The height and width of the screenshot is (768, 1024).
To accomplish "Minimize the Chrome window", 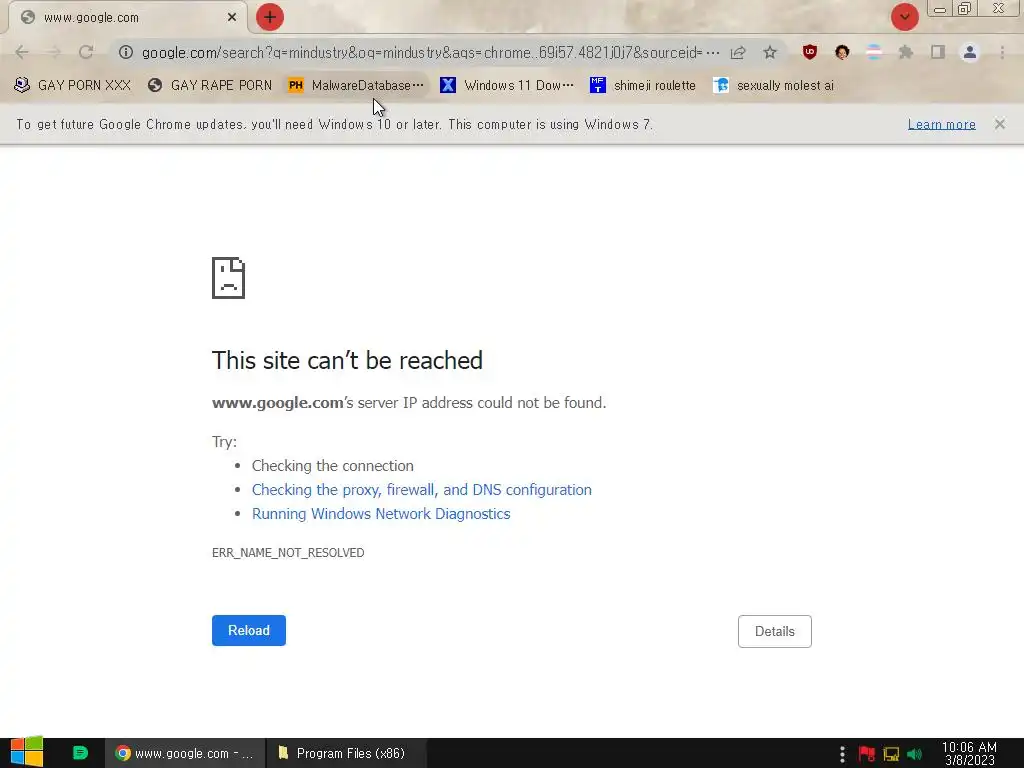I will pyautogui.click(x=940, y=10).
